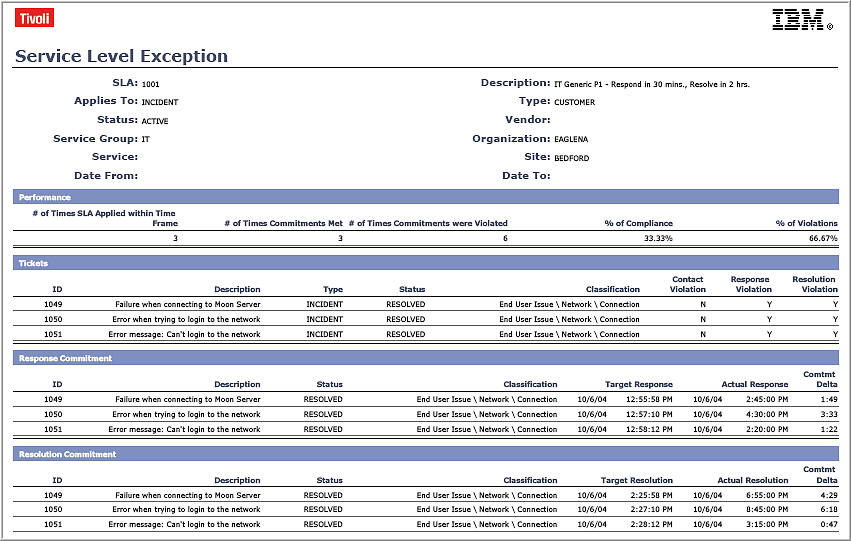Image resolution: width=851 pixels, height=541 pixels.
Task: Click target response time 12:57:10 PM
Action: pos(649,415)
